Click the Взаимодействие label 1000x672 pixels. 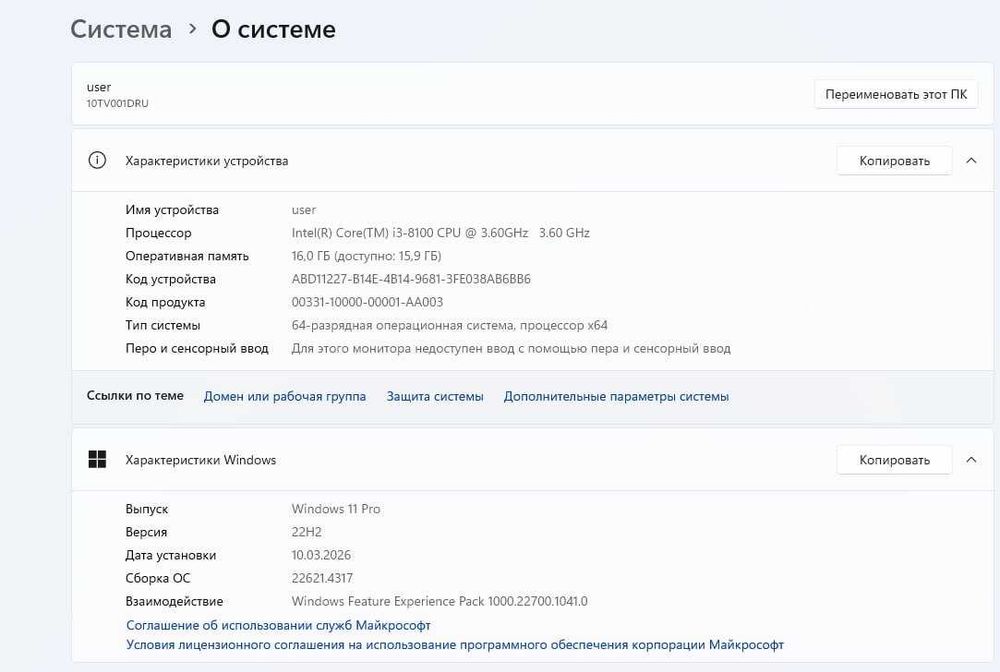[174, 601]
